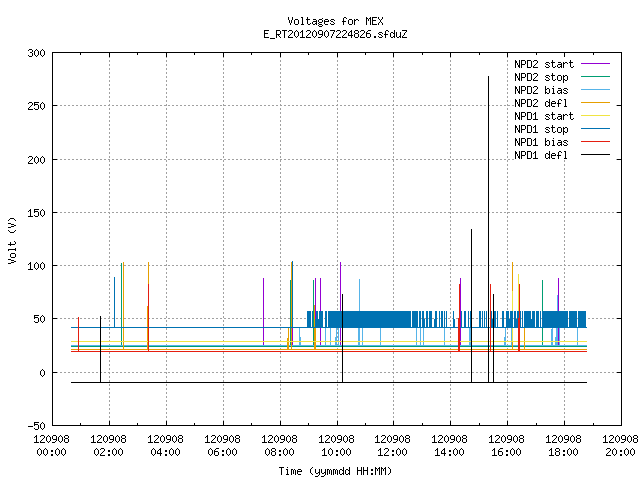Select the 'NPD1 defl' legend label
The image size is (640, 480).
tap(541, 156)
